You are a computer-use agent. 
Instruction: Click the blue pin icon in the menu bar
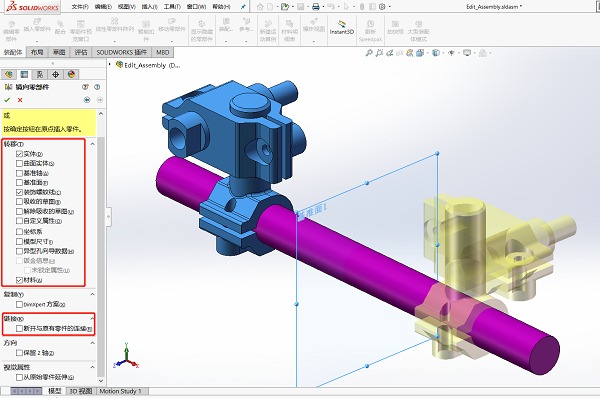click(x=243, y=7)
